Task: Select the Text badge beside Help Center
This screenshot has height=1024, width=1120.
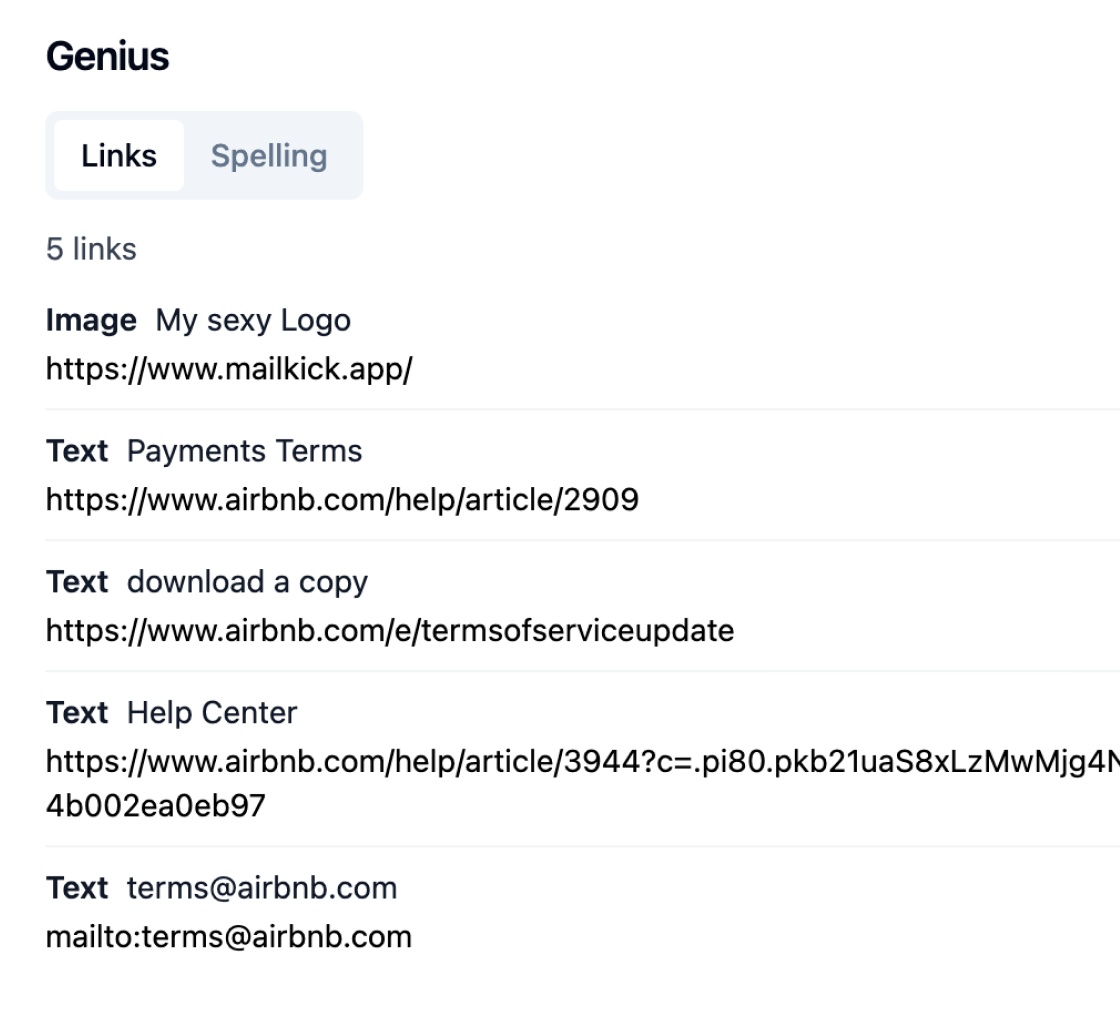Action: click(x=77, y=712)
